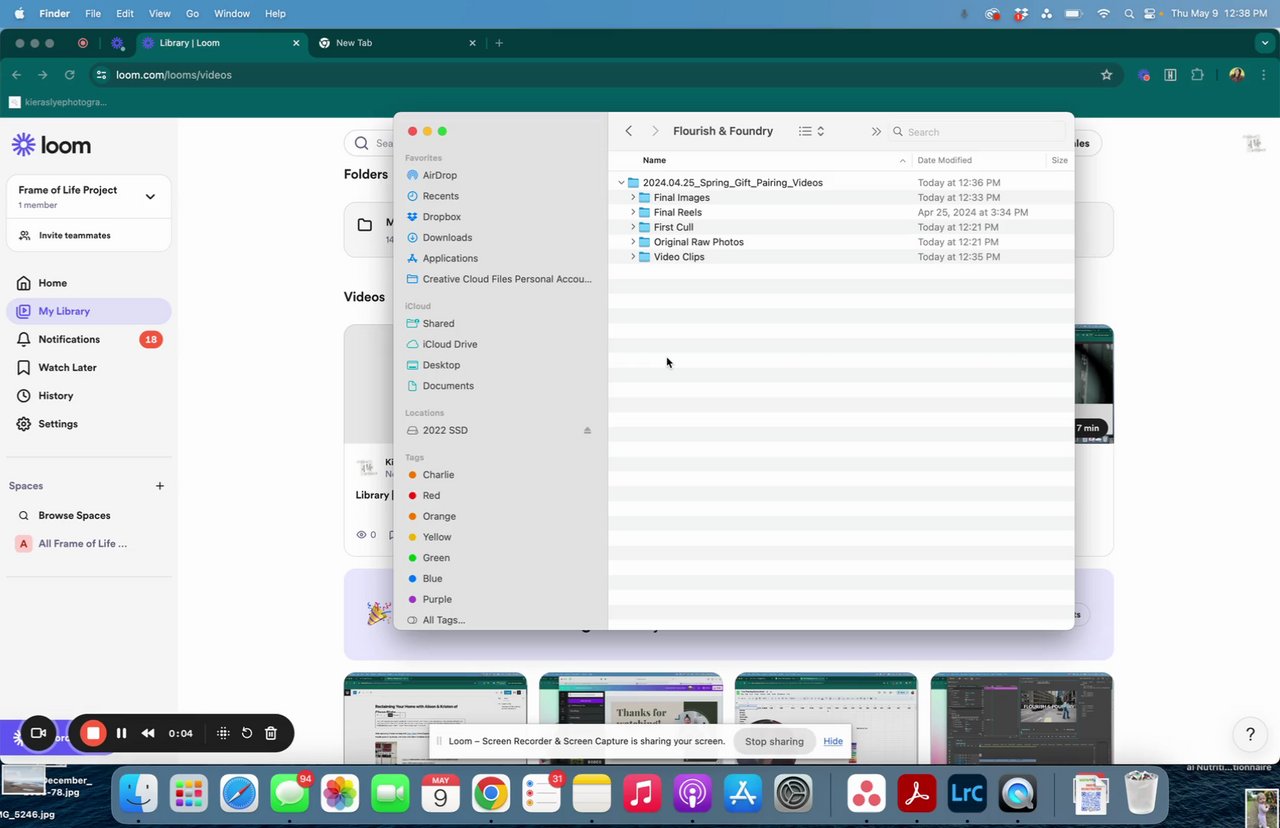Go back in Finder window
The image size is (1280, 828).
[x=628, y=131]
